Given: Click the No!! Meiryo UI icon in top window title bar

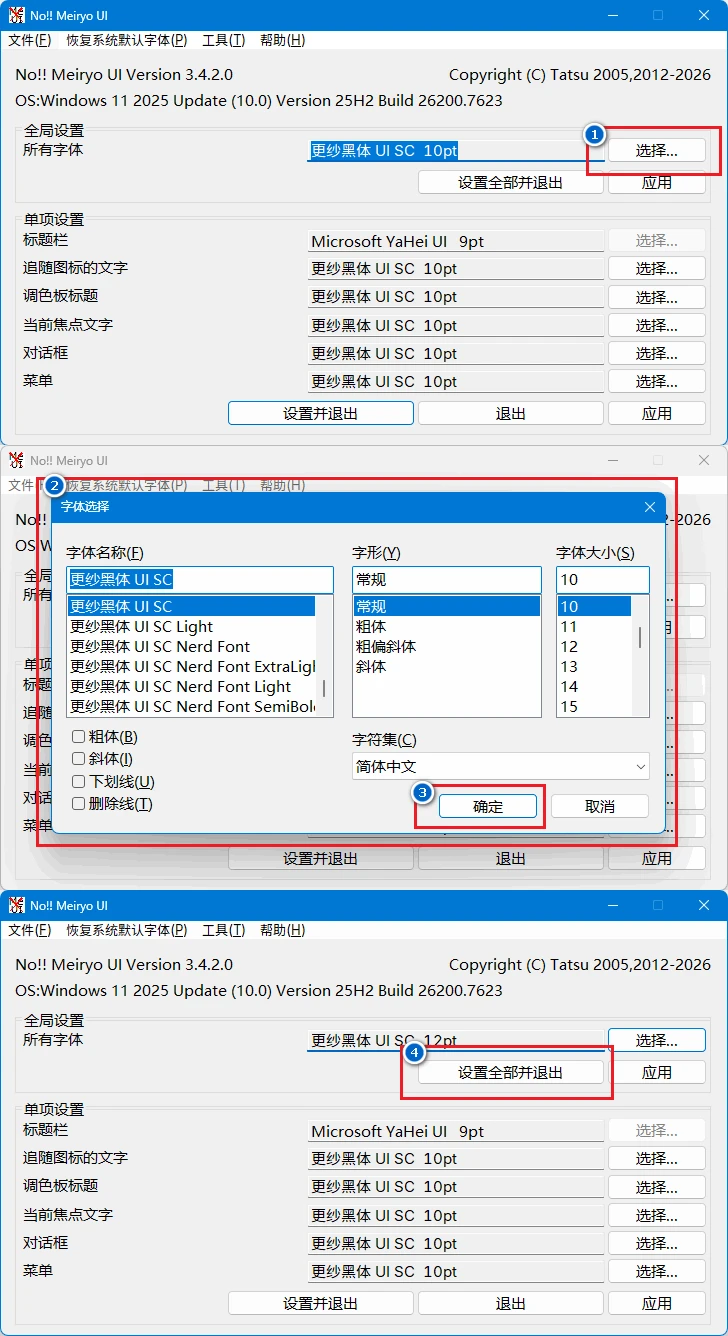Looking at the screenshot, I should click(16, 15).
